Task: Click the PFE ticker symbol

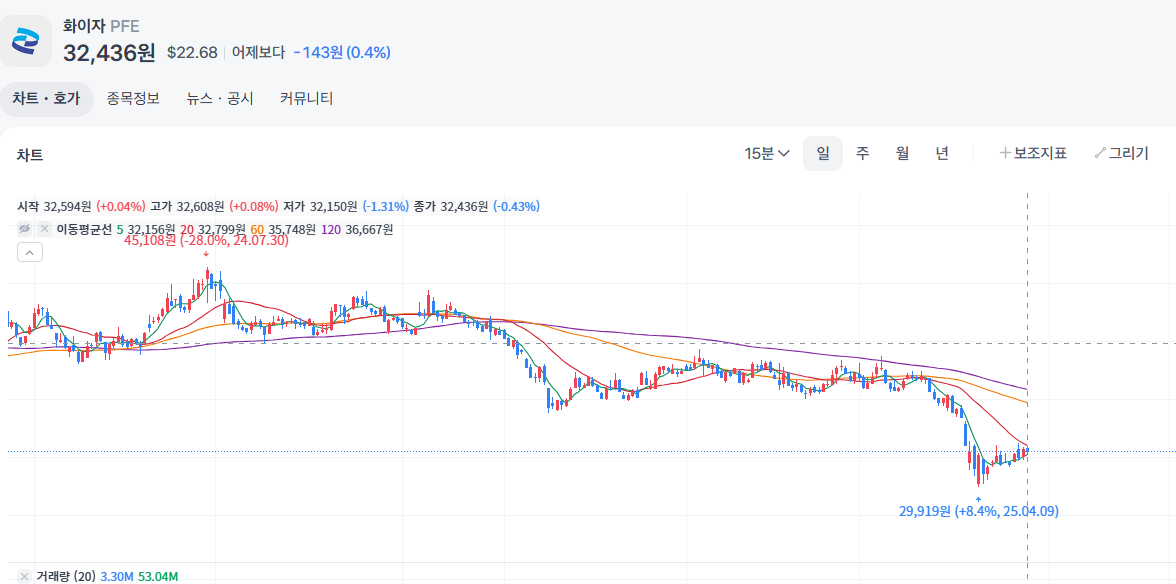Action: pos(124,28)
